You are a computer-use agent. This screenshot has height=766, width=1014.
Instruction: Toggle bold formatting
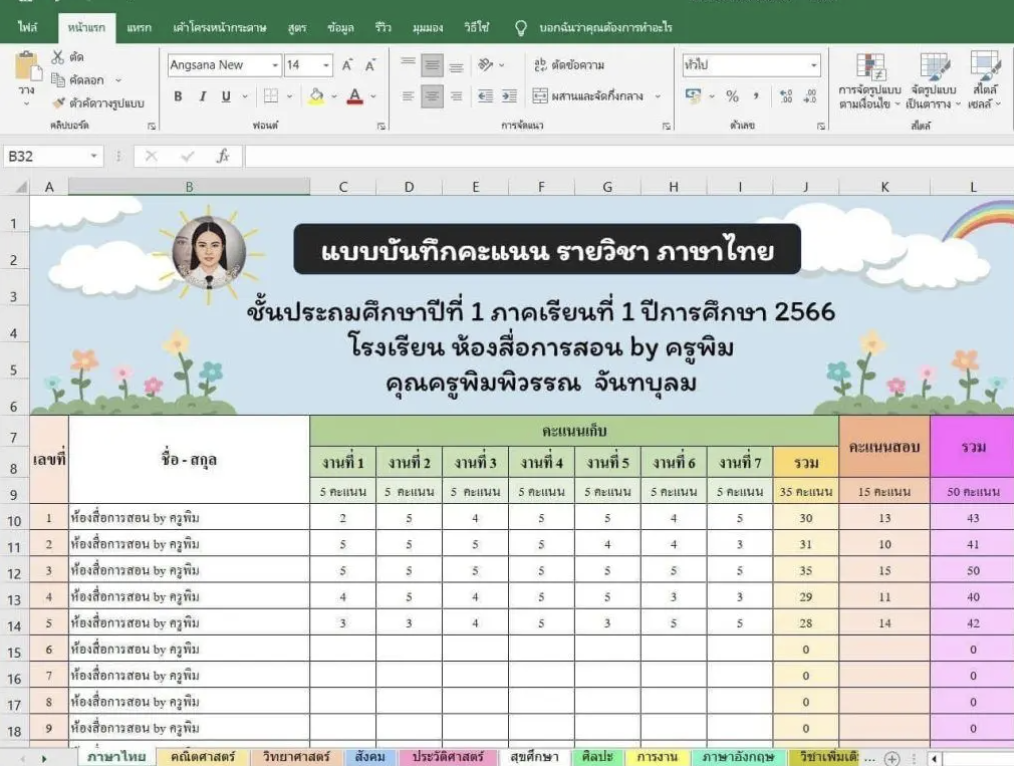point(178,96)
